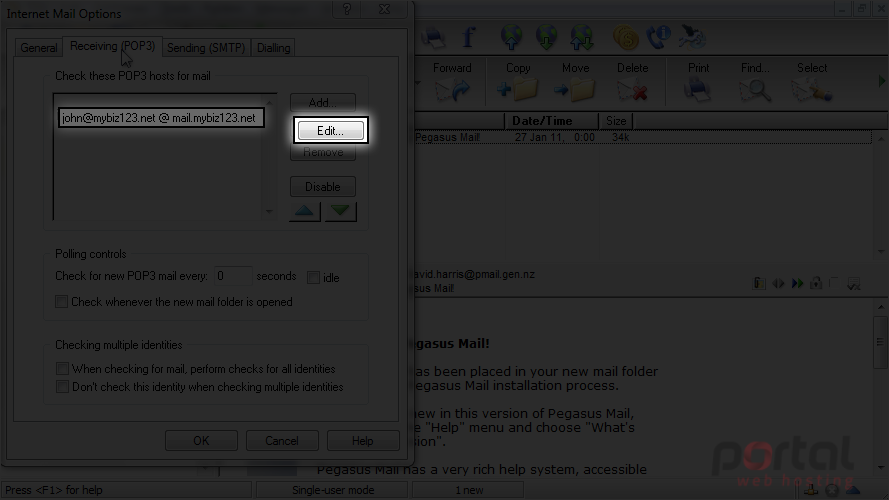Viewport: 889px width, 500px height.
Task: Click attachments view icon in preview bar
Action: coord(759,283)
